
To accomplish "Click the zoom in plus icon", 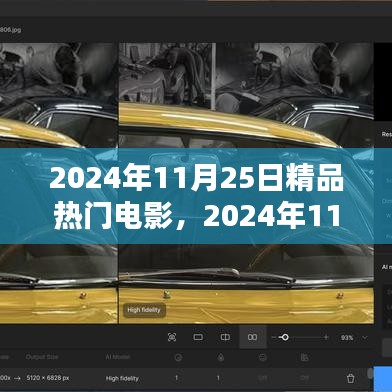I will point(326,337).
